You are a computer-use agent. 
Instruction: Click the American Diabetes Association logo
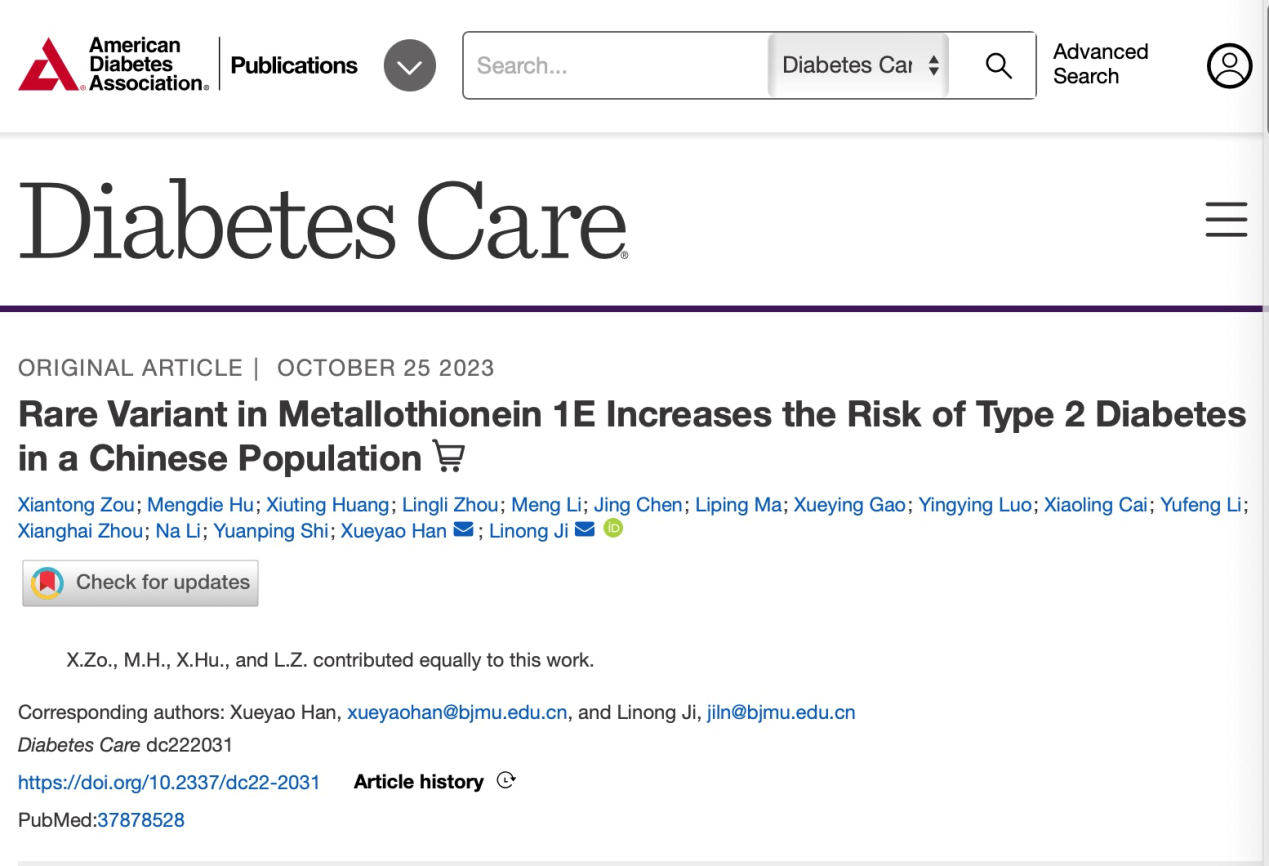pyautogui.click(x=113, y=65)
